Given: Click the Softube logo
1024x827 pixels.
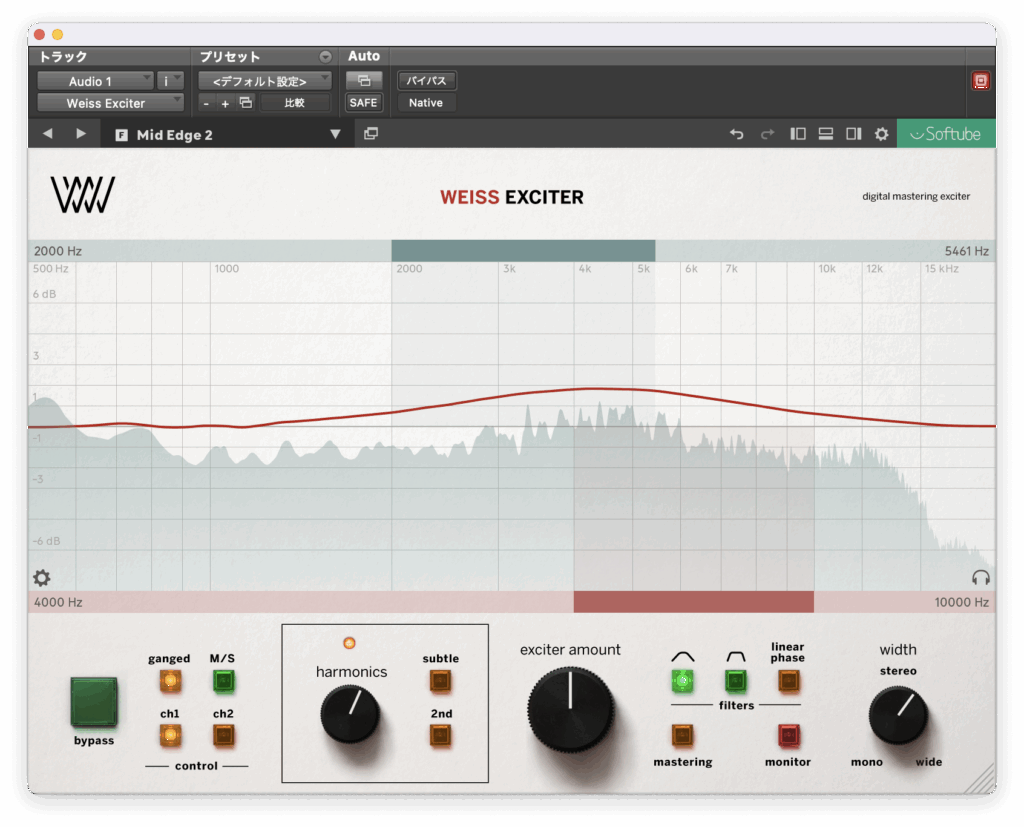Looking at the screenshot, I should coord(946,134).
